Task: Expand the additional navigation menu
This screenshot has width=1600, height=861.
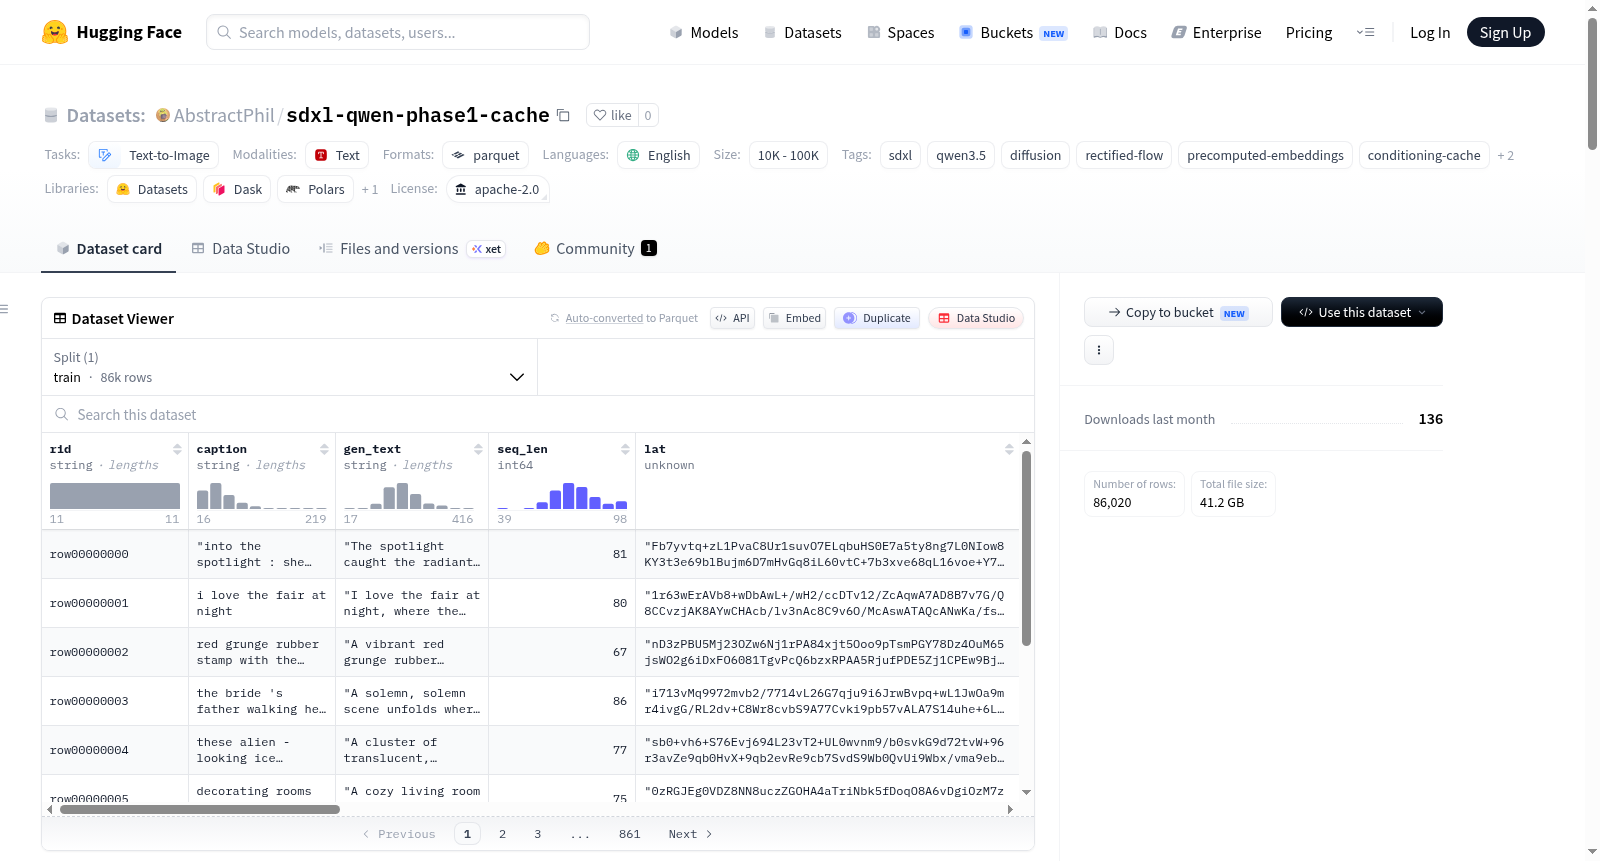Action: (1365, 32)
